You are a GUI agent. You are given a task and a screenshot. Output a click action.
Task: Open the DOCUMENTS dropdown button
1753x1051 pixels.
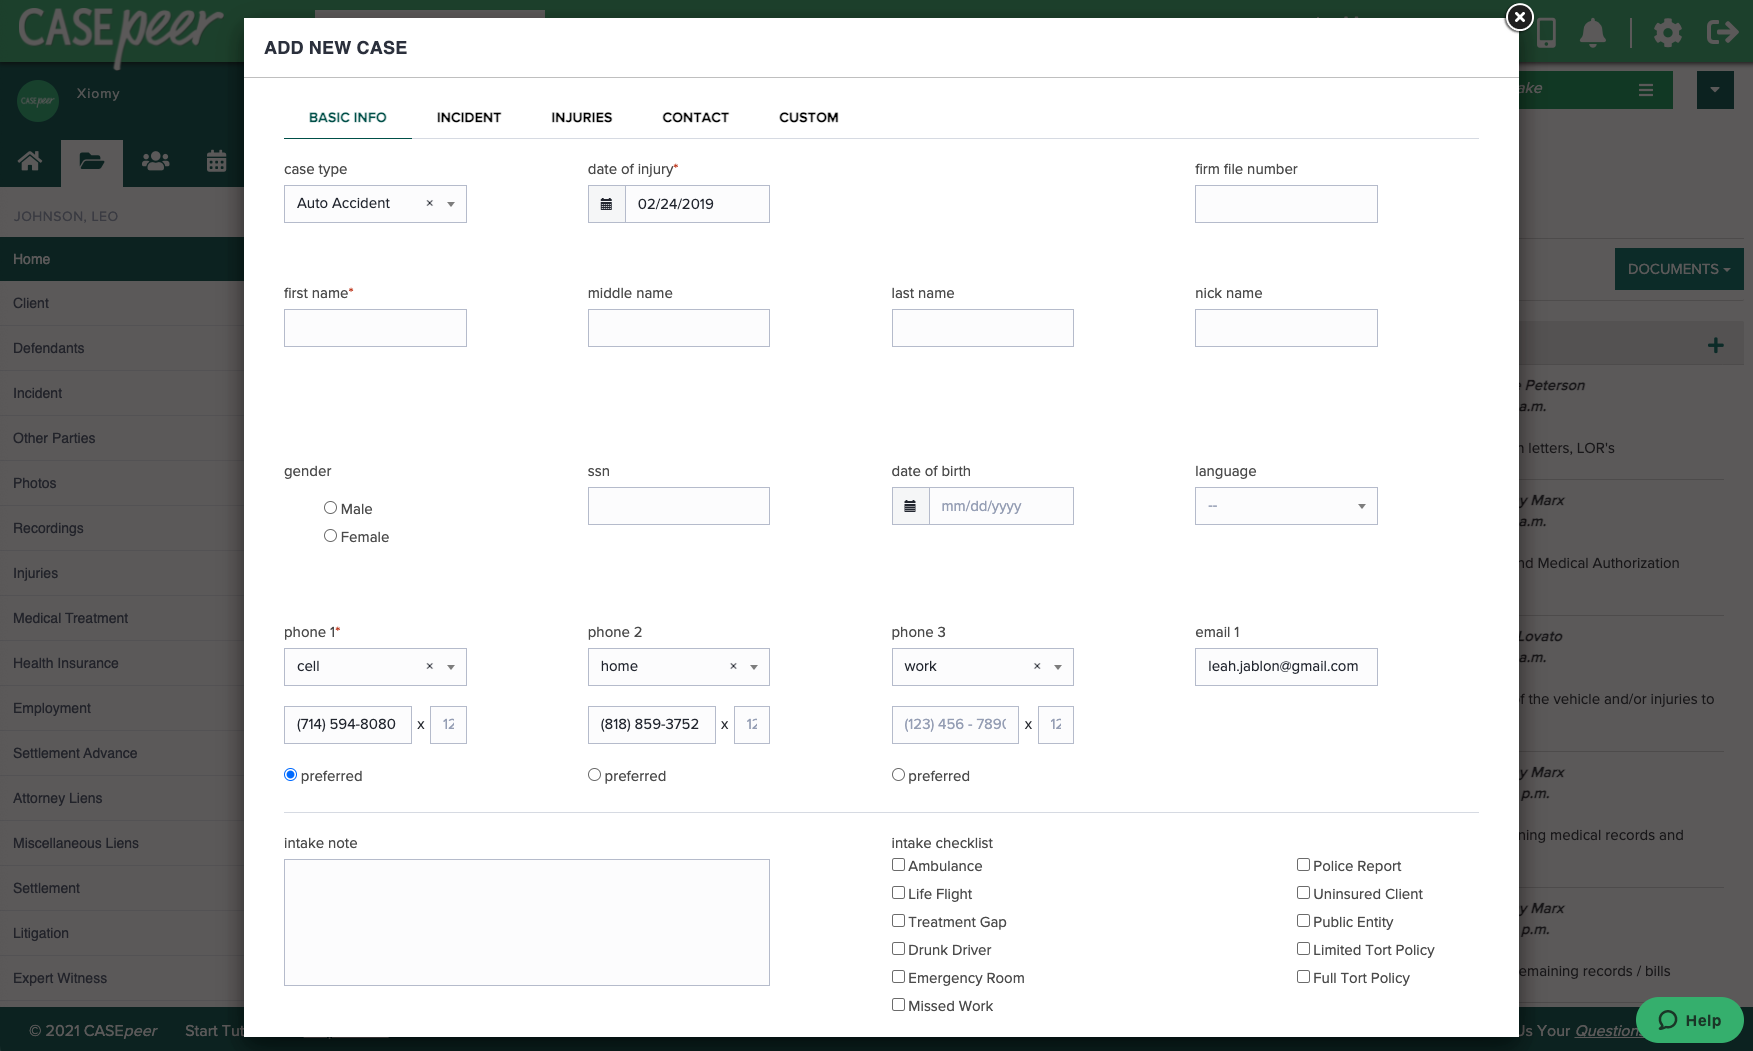1678,268
